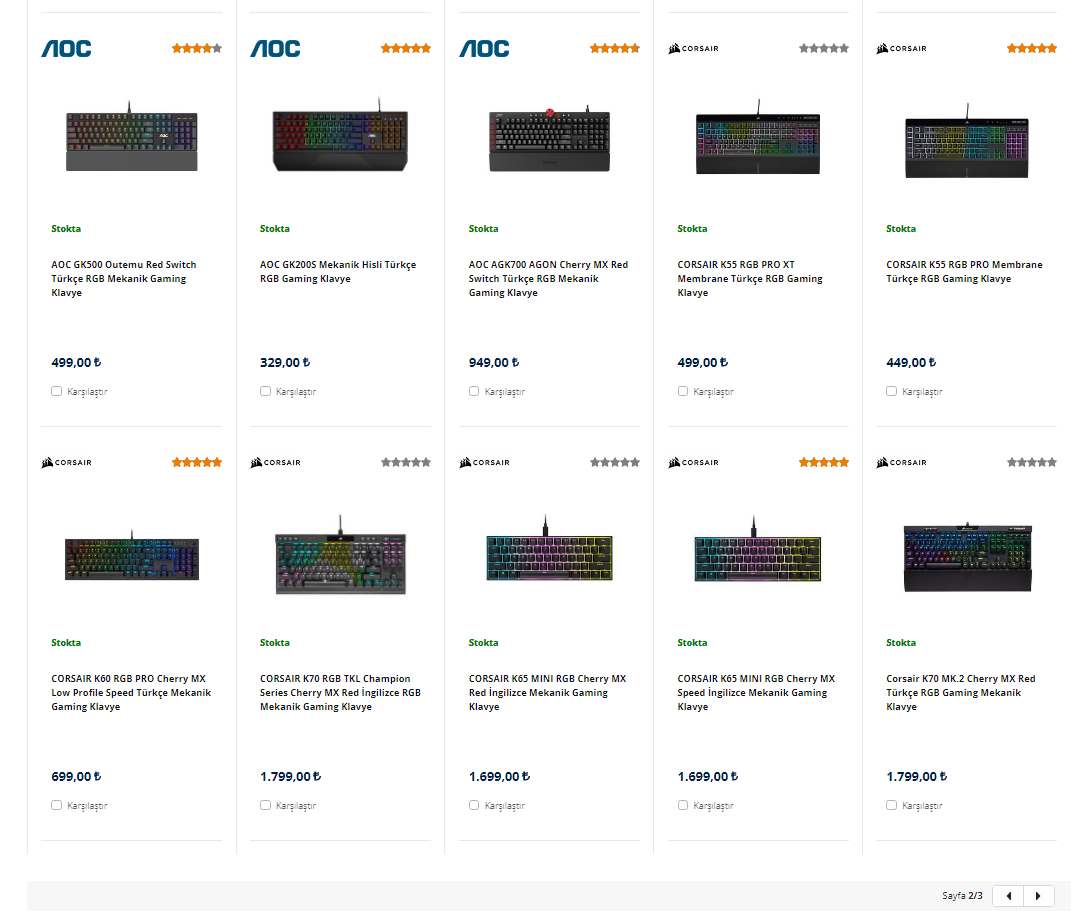Check Karşılaştır for Corsair K70 MK.2

(x=892, y=805)
